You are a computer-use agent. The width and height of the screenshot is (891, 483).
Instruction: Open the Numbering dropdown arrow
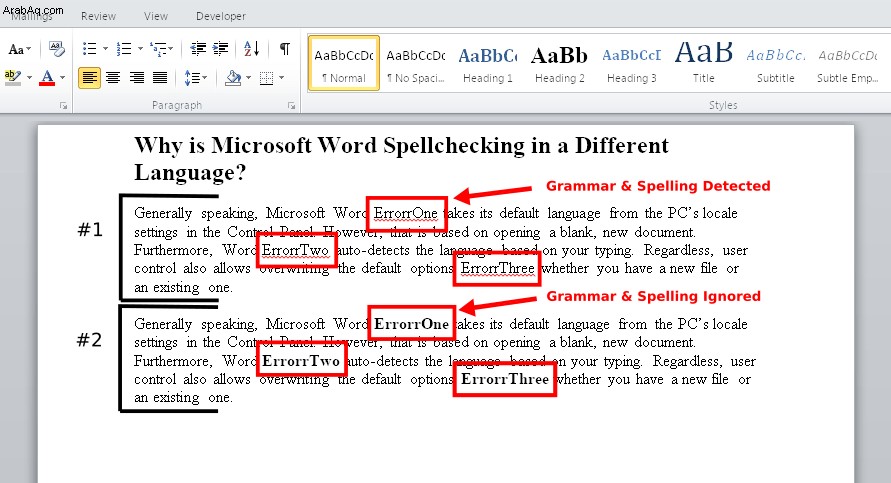(x=140, y=49)
